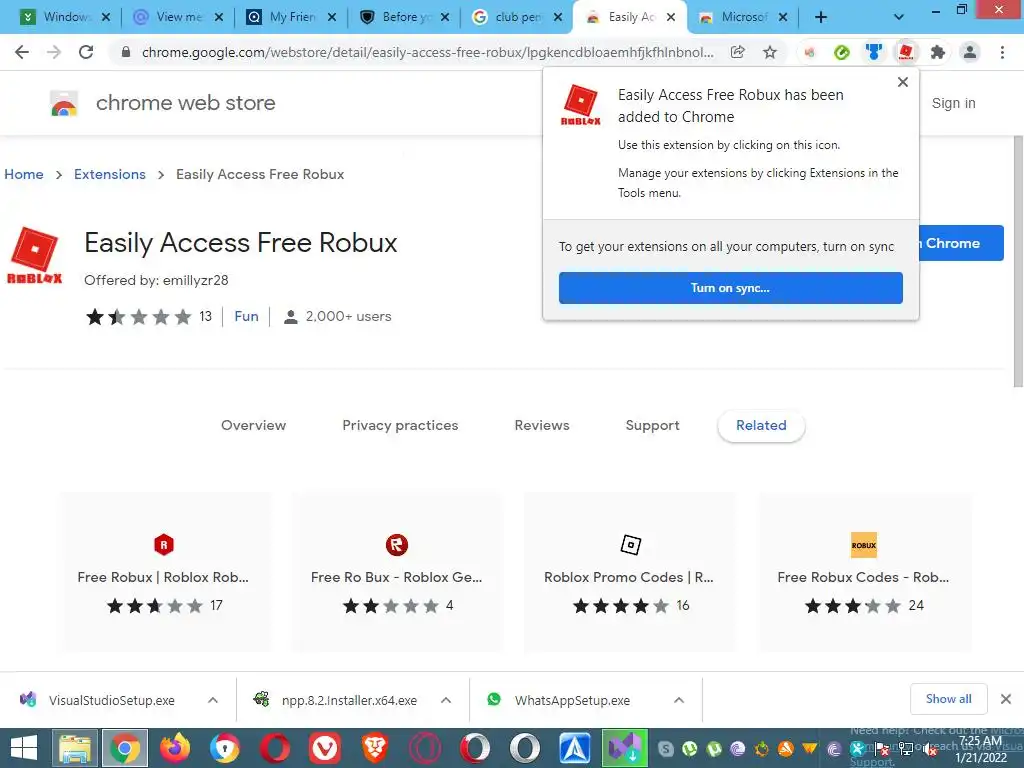Viewport: 1024px width, 768px height.
Task: Click the Turn on sync button
Action: click(731, 288)
